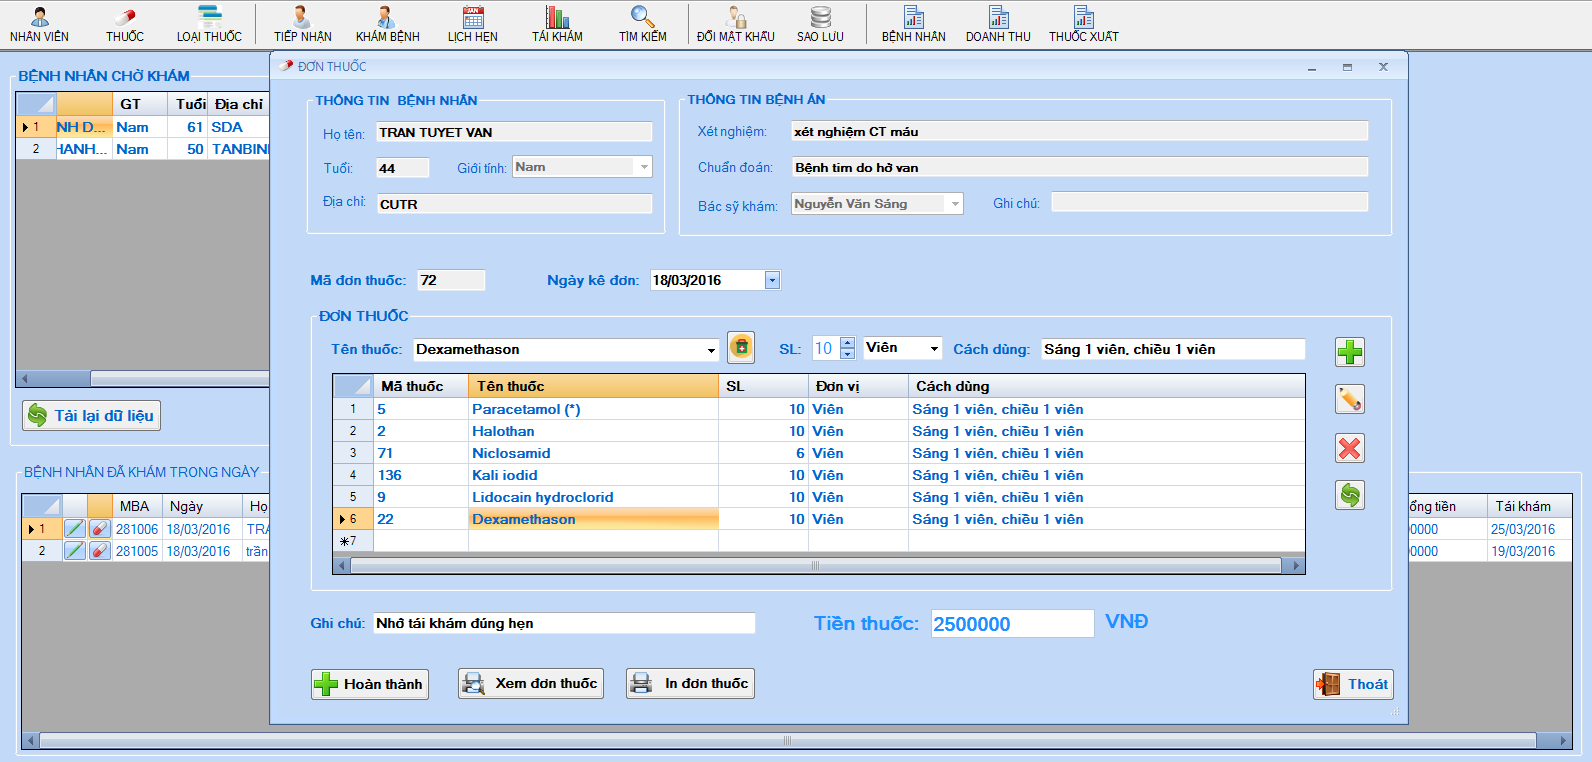This screenshot has height=762, width=1592.
Task: Select the Paracetamol (*) row
Action: pyautogui.click(x=818, y=409)
